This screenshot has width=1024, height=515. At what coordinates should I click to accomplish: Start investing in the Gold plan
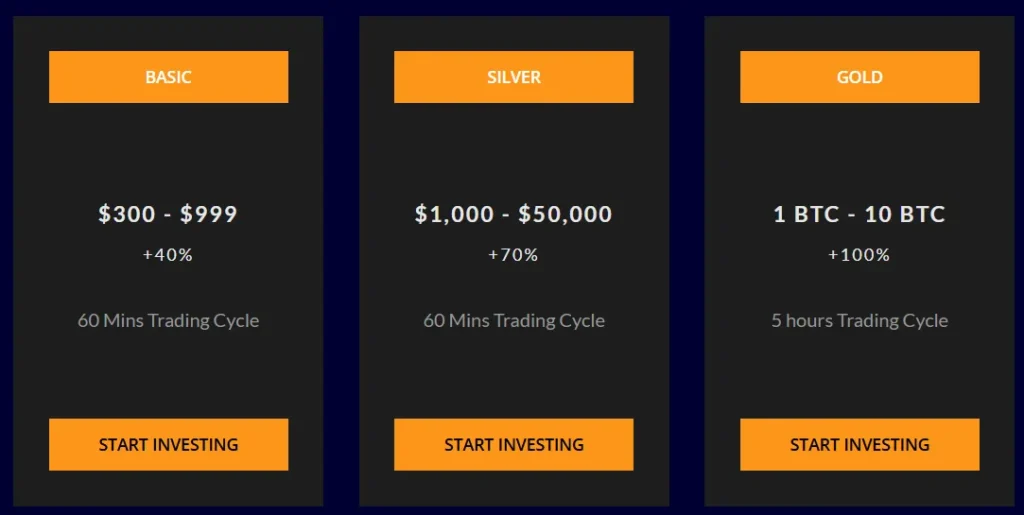tap(859, 444)
